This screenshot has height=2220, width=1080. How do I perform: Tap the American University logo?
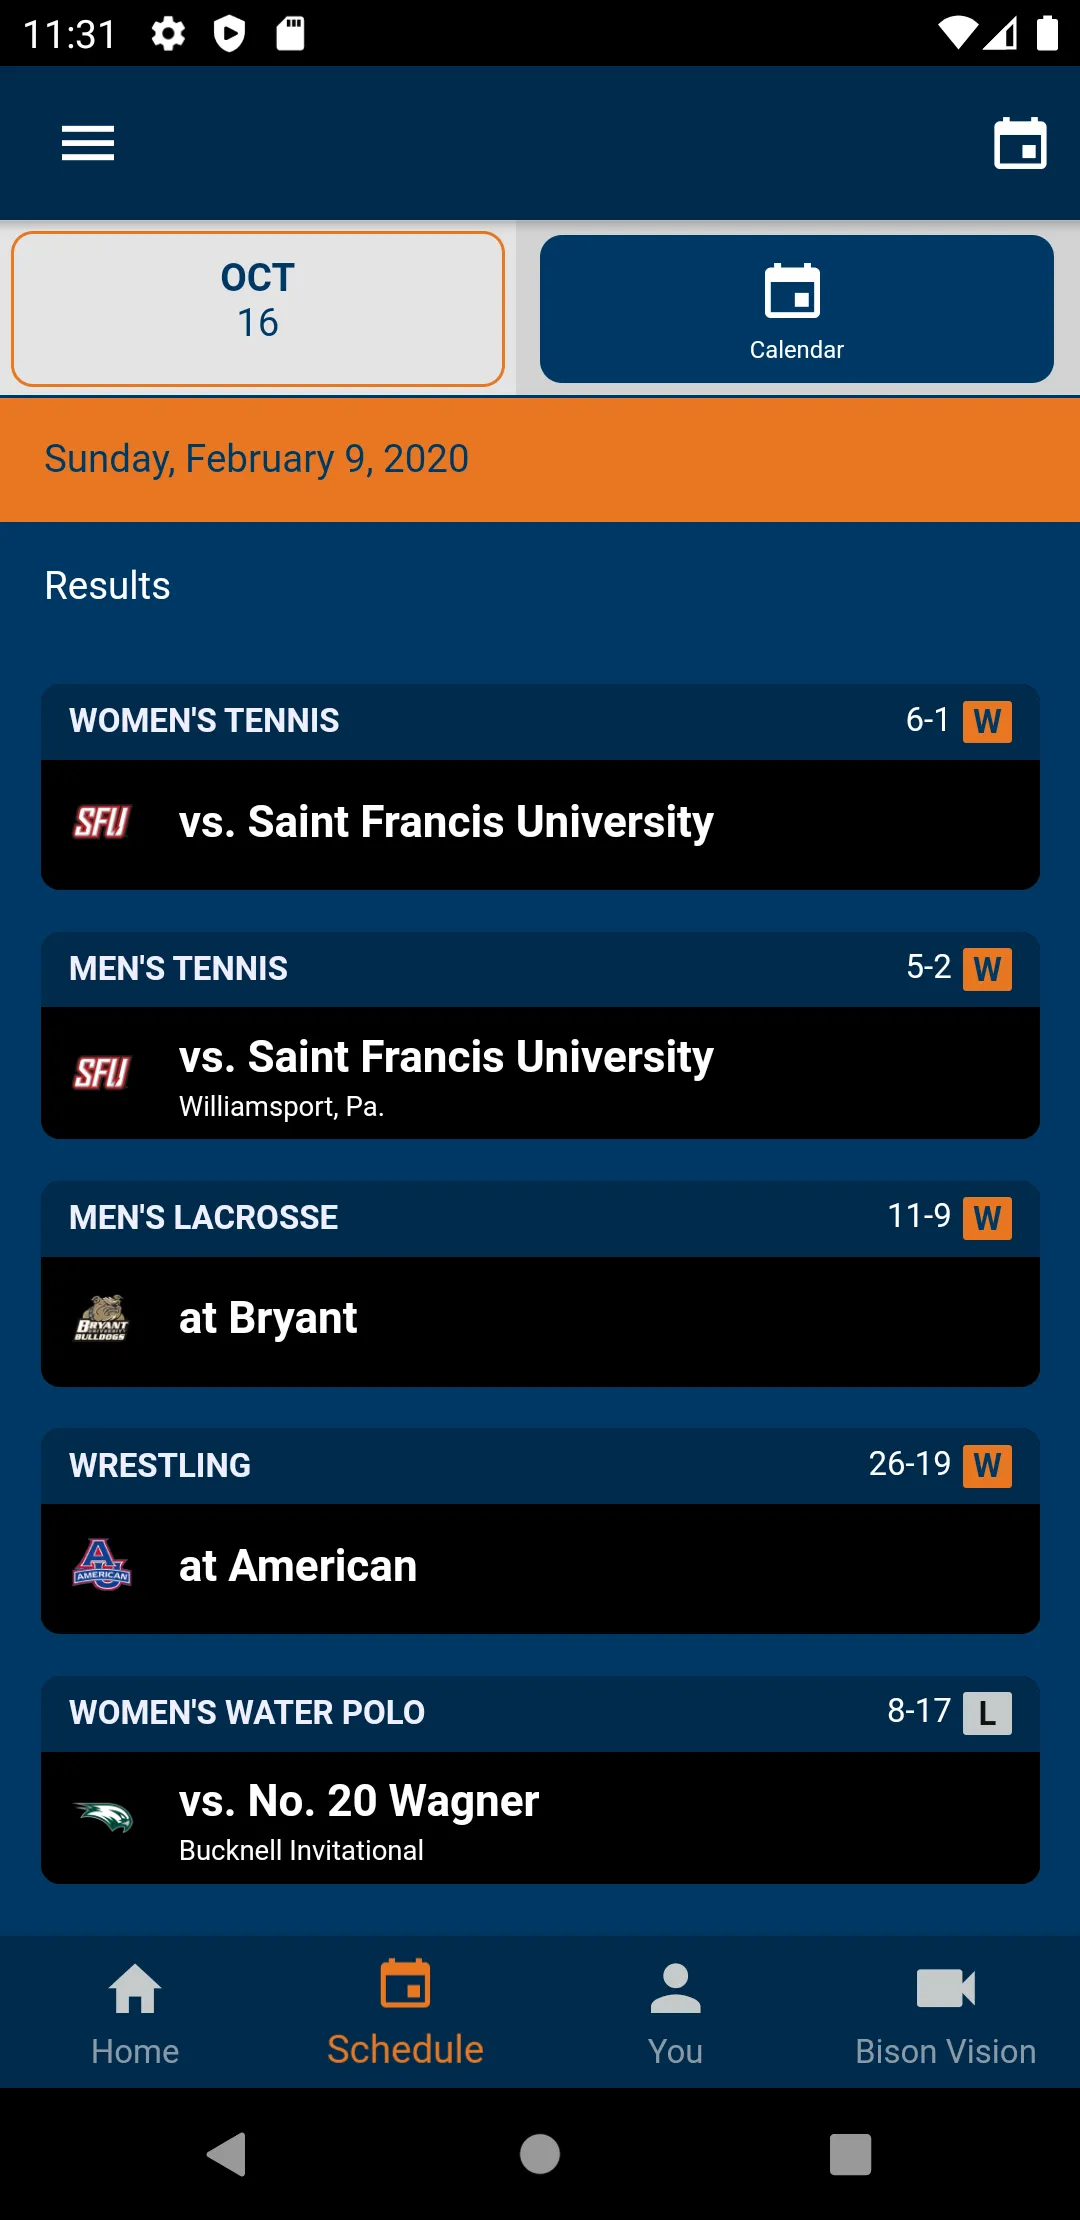102,1565
